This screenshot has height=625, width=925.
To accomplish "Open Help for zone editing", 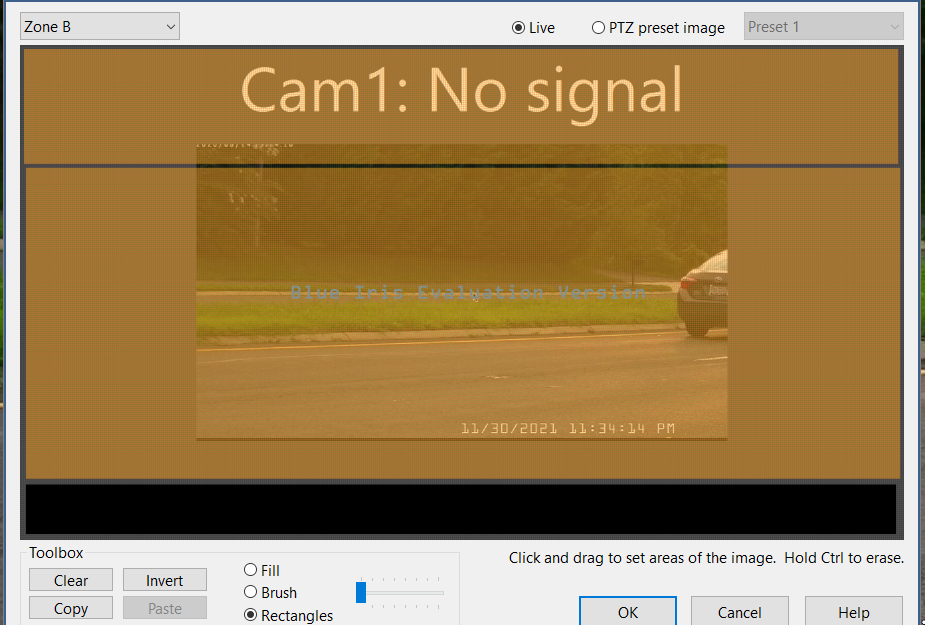I will (x=854, y=612).
